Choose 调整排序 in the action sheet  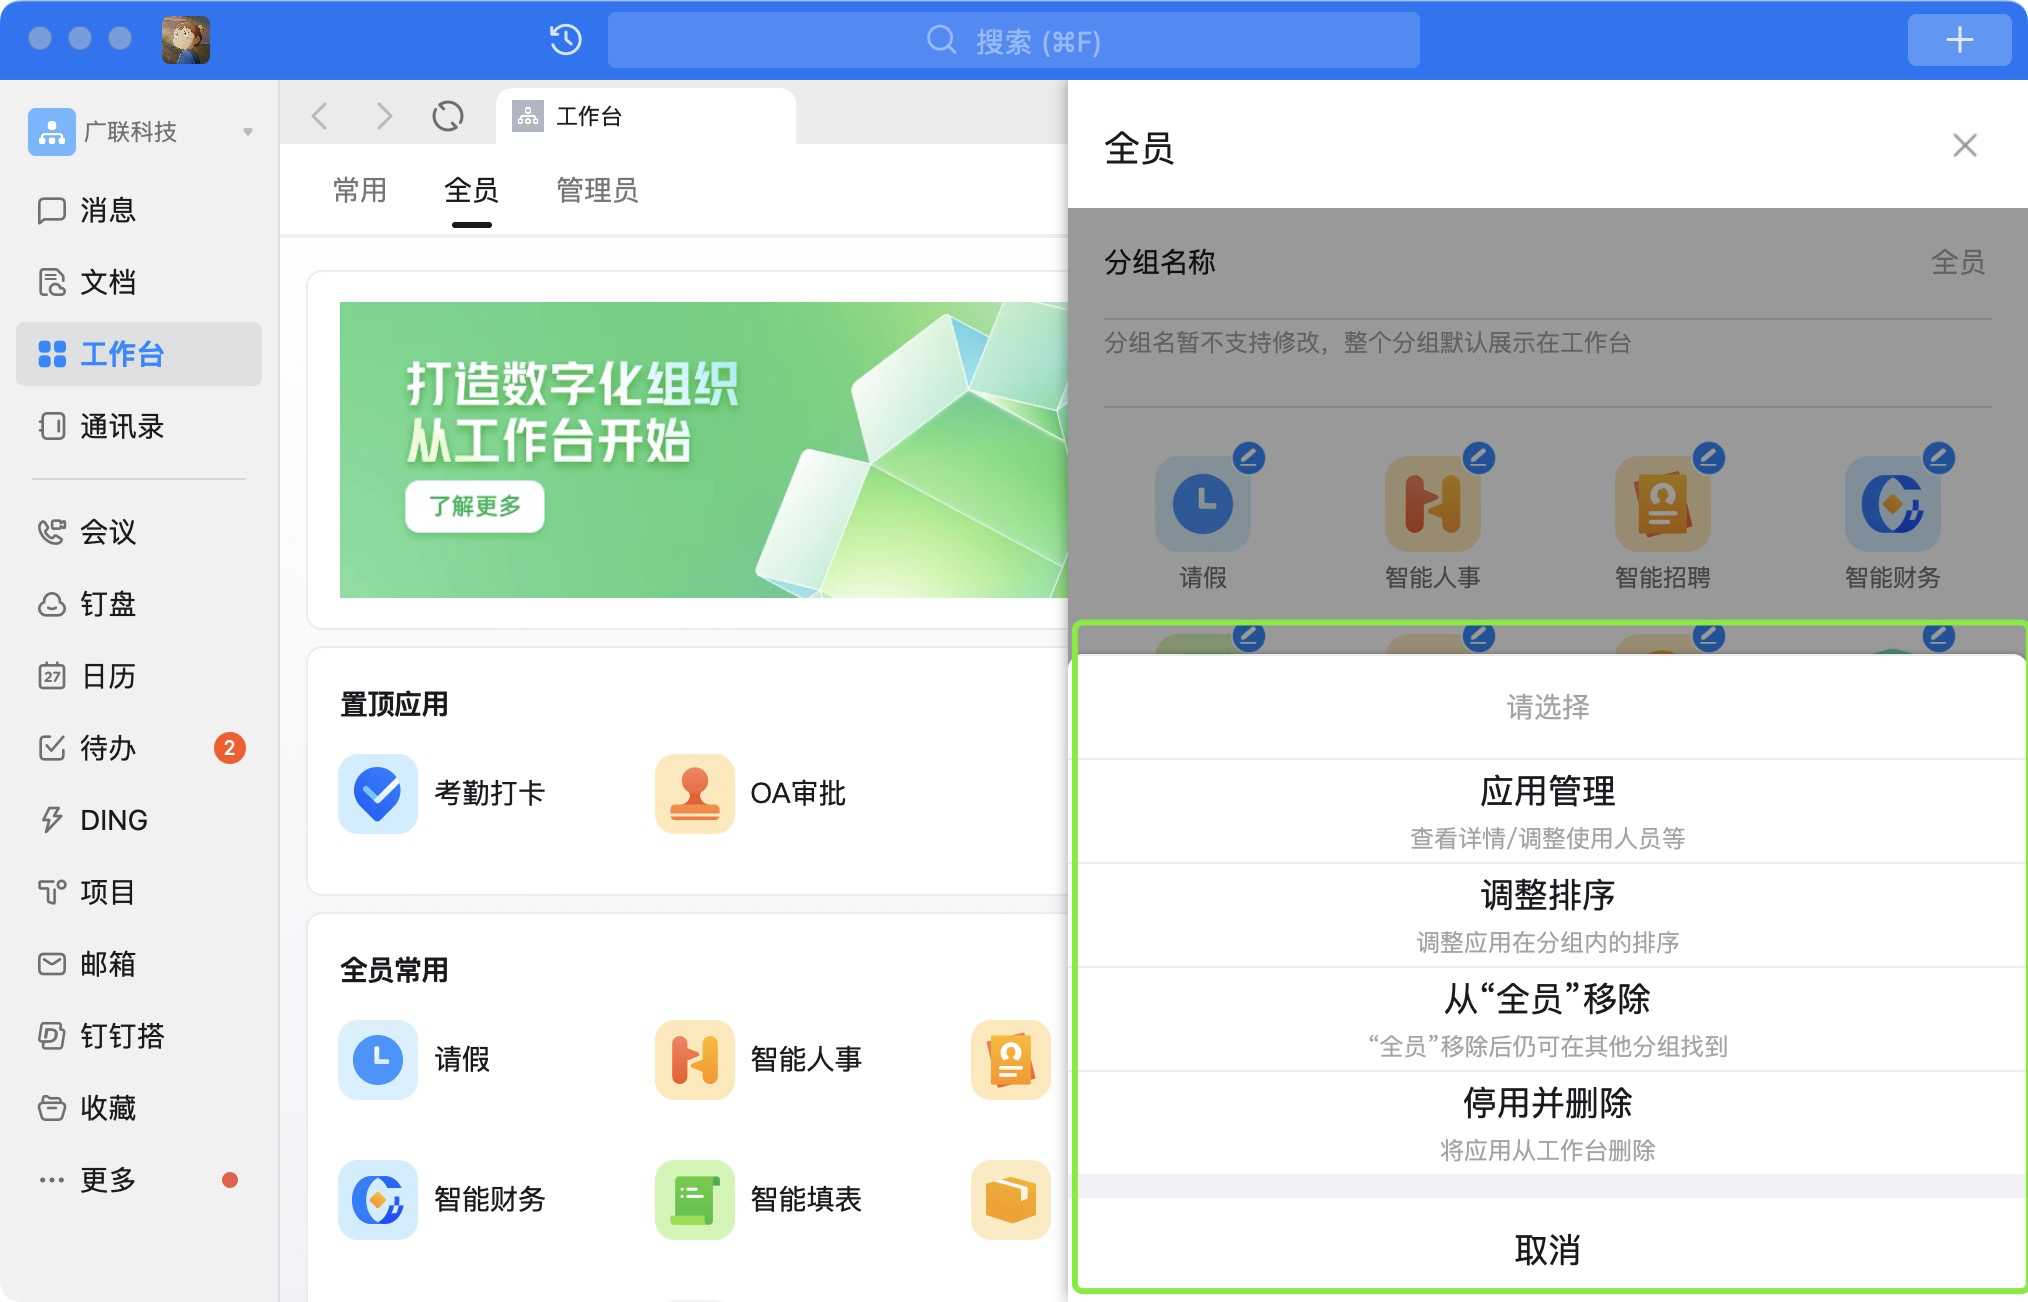1548,915
